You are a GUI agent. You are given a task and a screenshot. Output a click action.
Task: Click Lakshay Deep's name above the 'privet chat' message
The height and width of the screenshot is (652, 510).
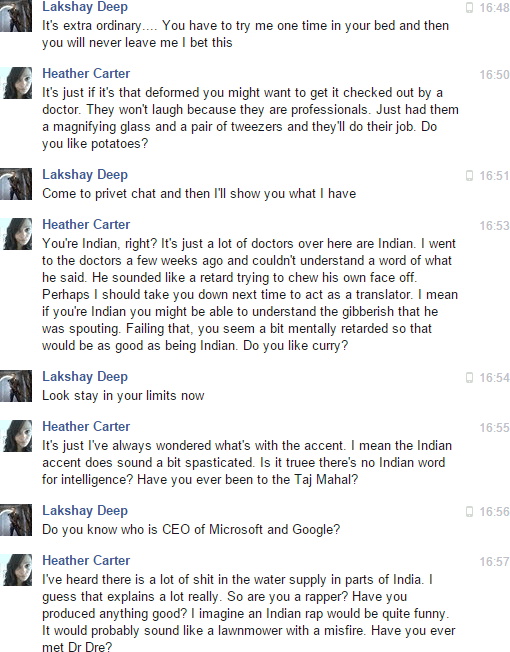click(x=85, y=175)
